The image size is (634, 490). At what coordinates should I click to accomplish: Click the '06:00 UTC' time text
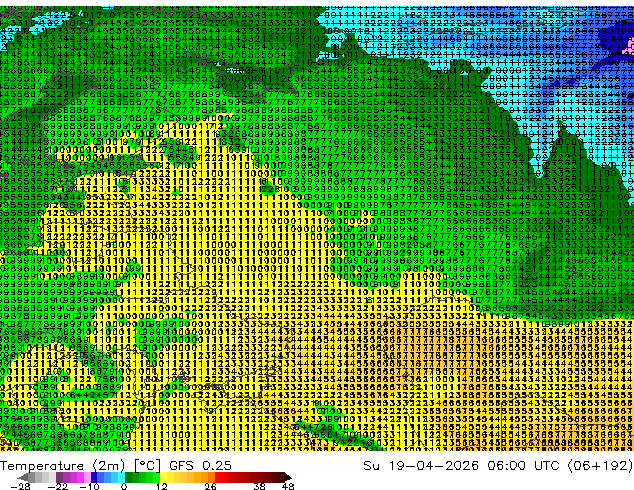(526, 466)
